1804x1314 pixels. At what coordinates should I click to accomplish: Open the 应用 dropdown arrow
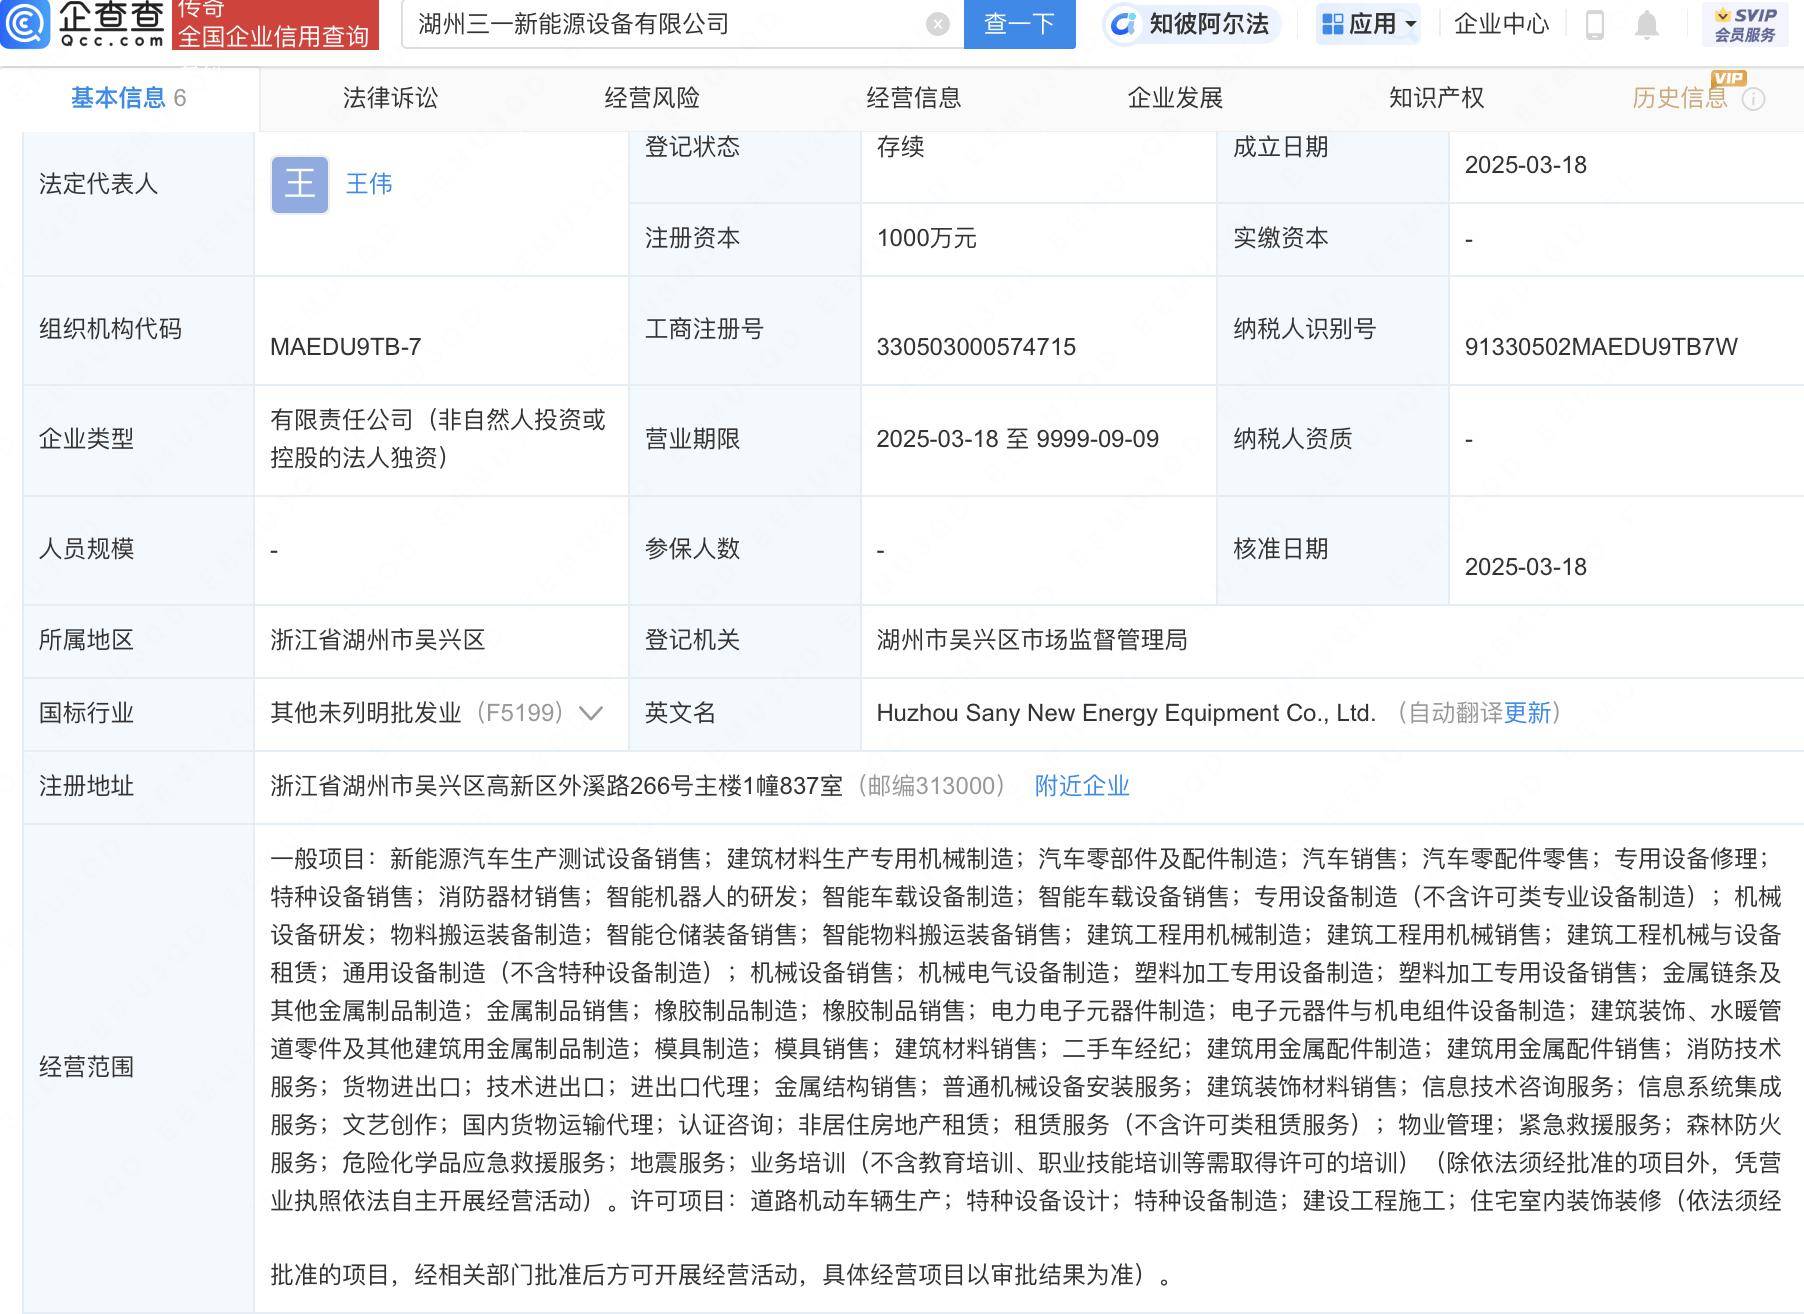pyautogui.click(x=1411, y=24)
